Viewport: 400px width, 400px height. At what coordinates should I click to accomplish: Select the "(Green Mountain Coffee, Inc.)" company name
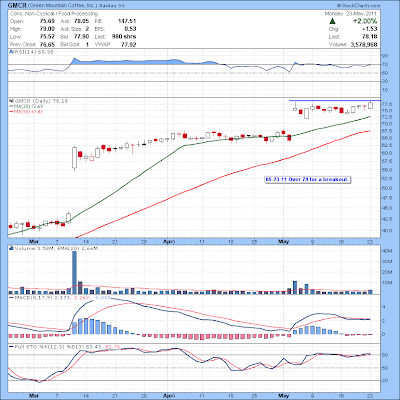click(61, 5)
